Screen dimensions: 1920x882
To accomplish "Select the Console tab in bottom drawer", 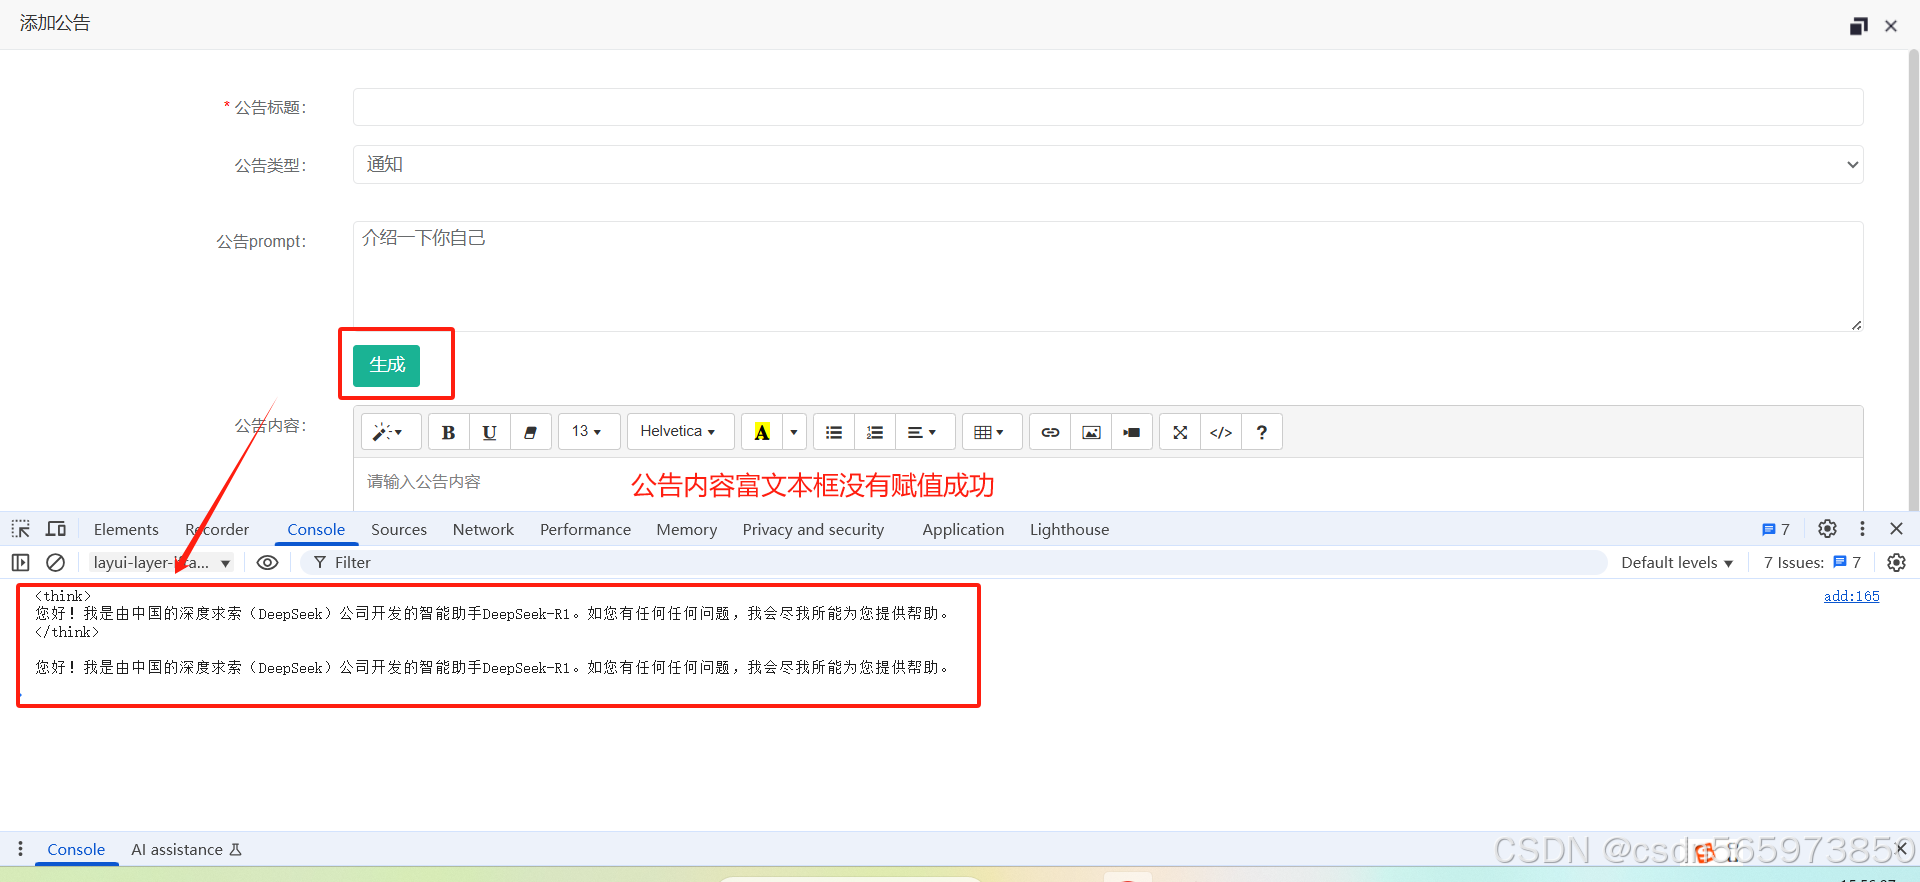I will (x=76, y=849).
